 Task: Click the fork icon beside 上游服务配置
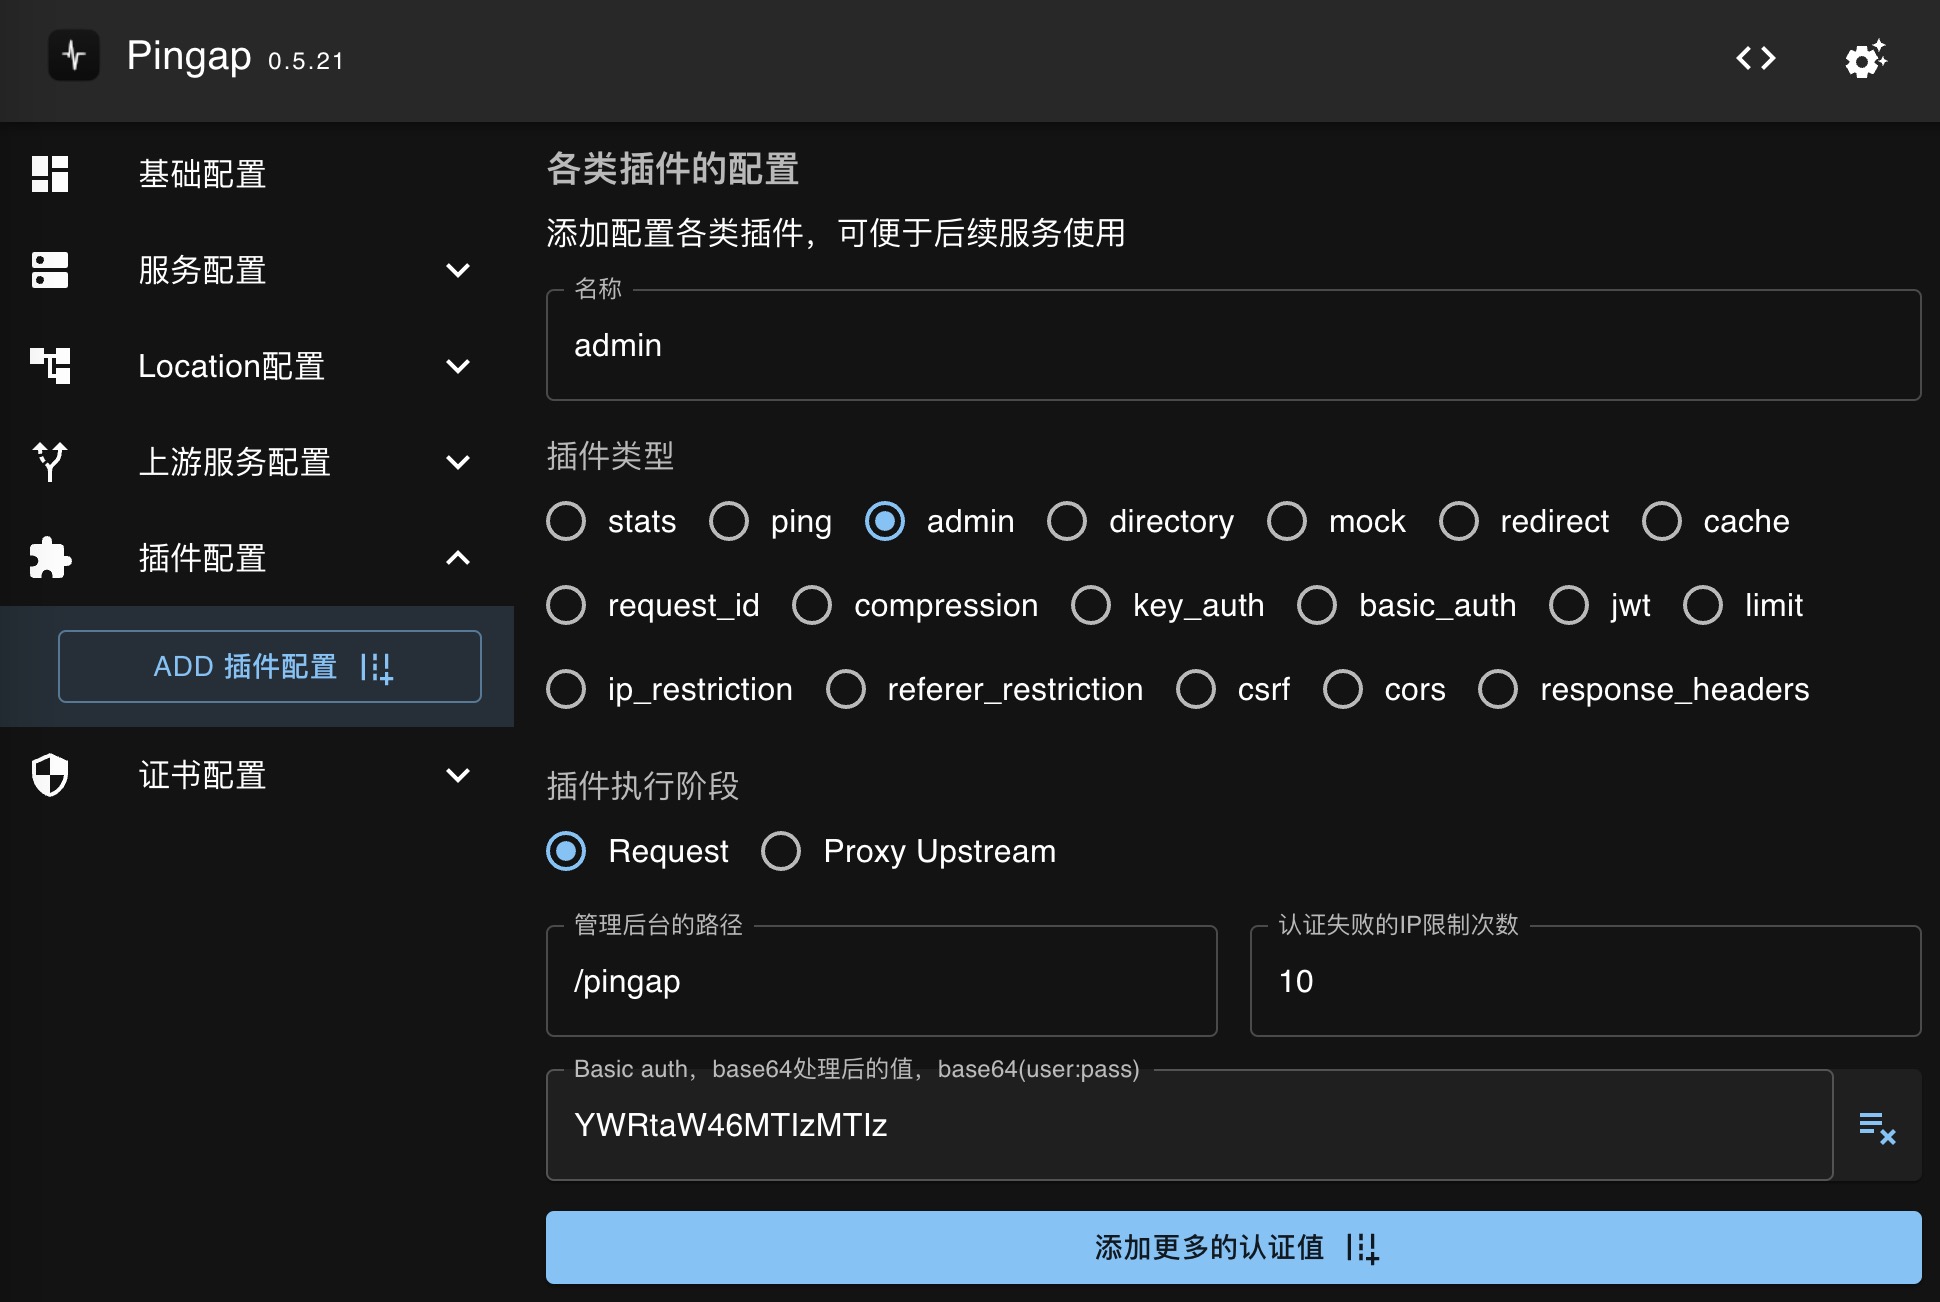[x=50, y=462]
